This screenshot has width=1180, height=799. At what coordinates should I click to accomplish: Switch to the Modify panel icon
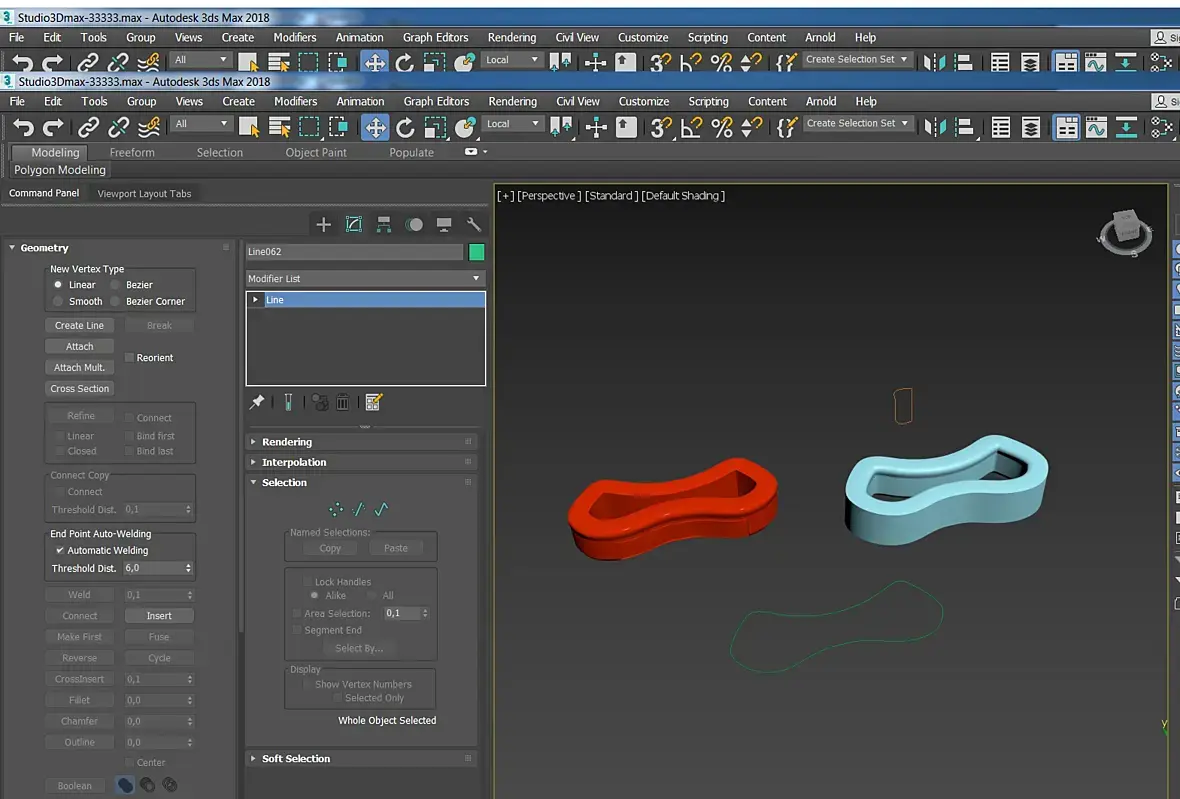[353, 225]
